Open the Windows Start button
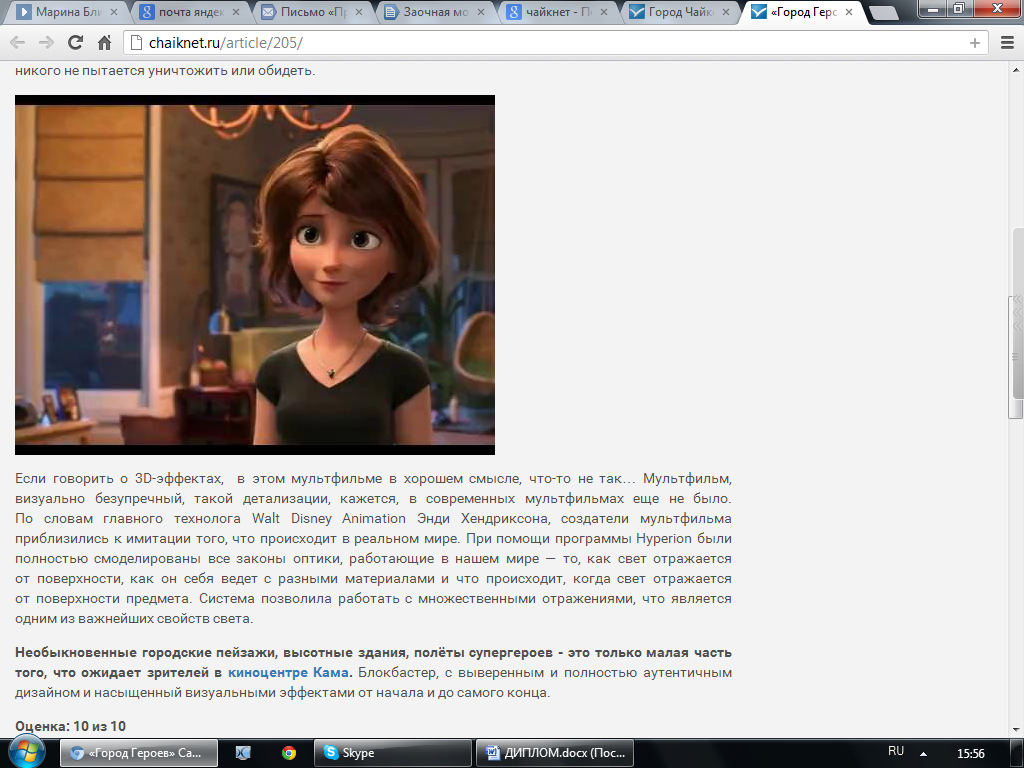Image resolution: width=1024 pixels, height=768 pixels. [x=26, y=752]
